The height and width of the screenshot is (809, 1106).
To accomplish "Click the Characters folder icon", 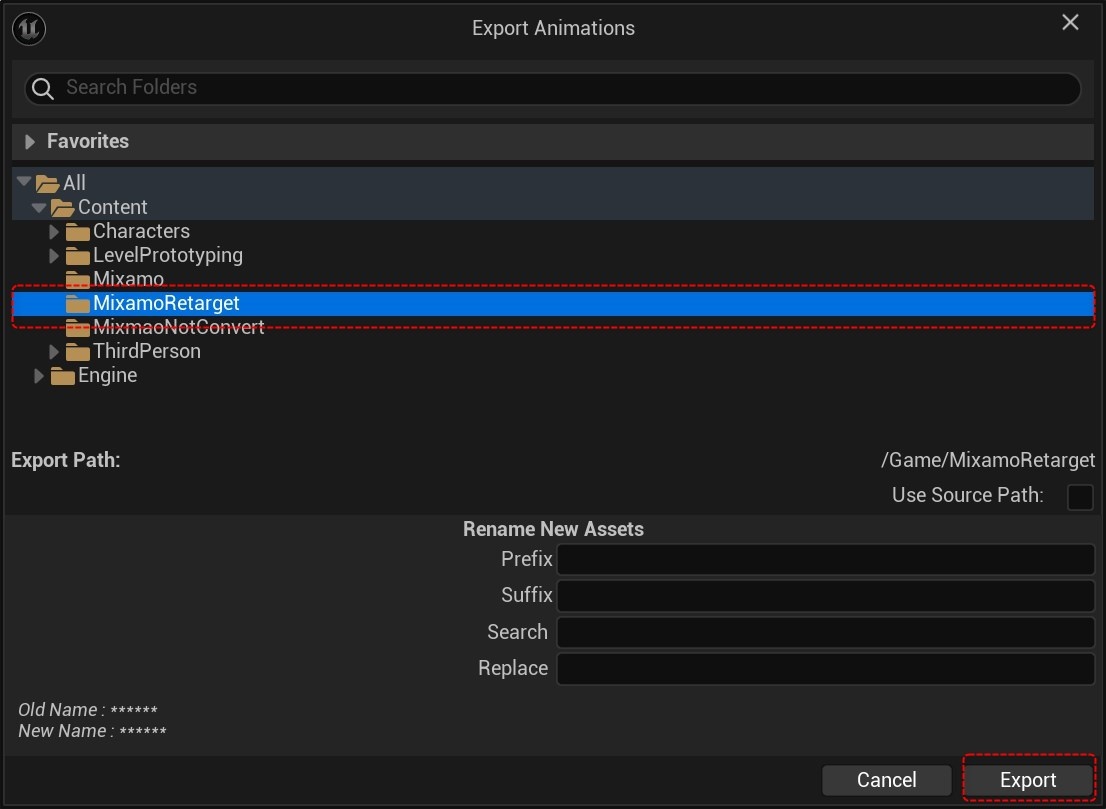I will (78, 232).
